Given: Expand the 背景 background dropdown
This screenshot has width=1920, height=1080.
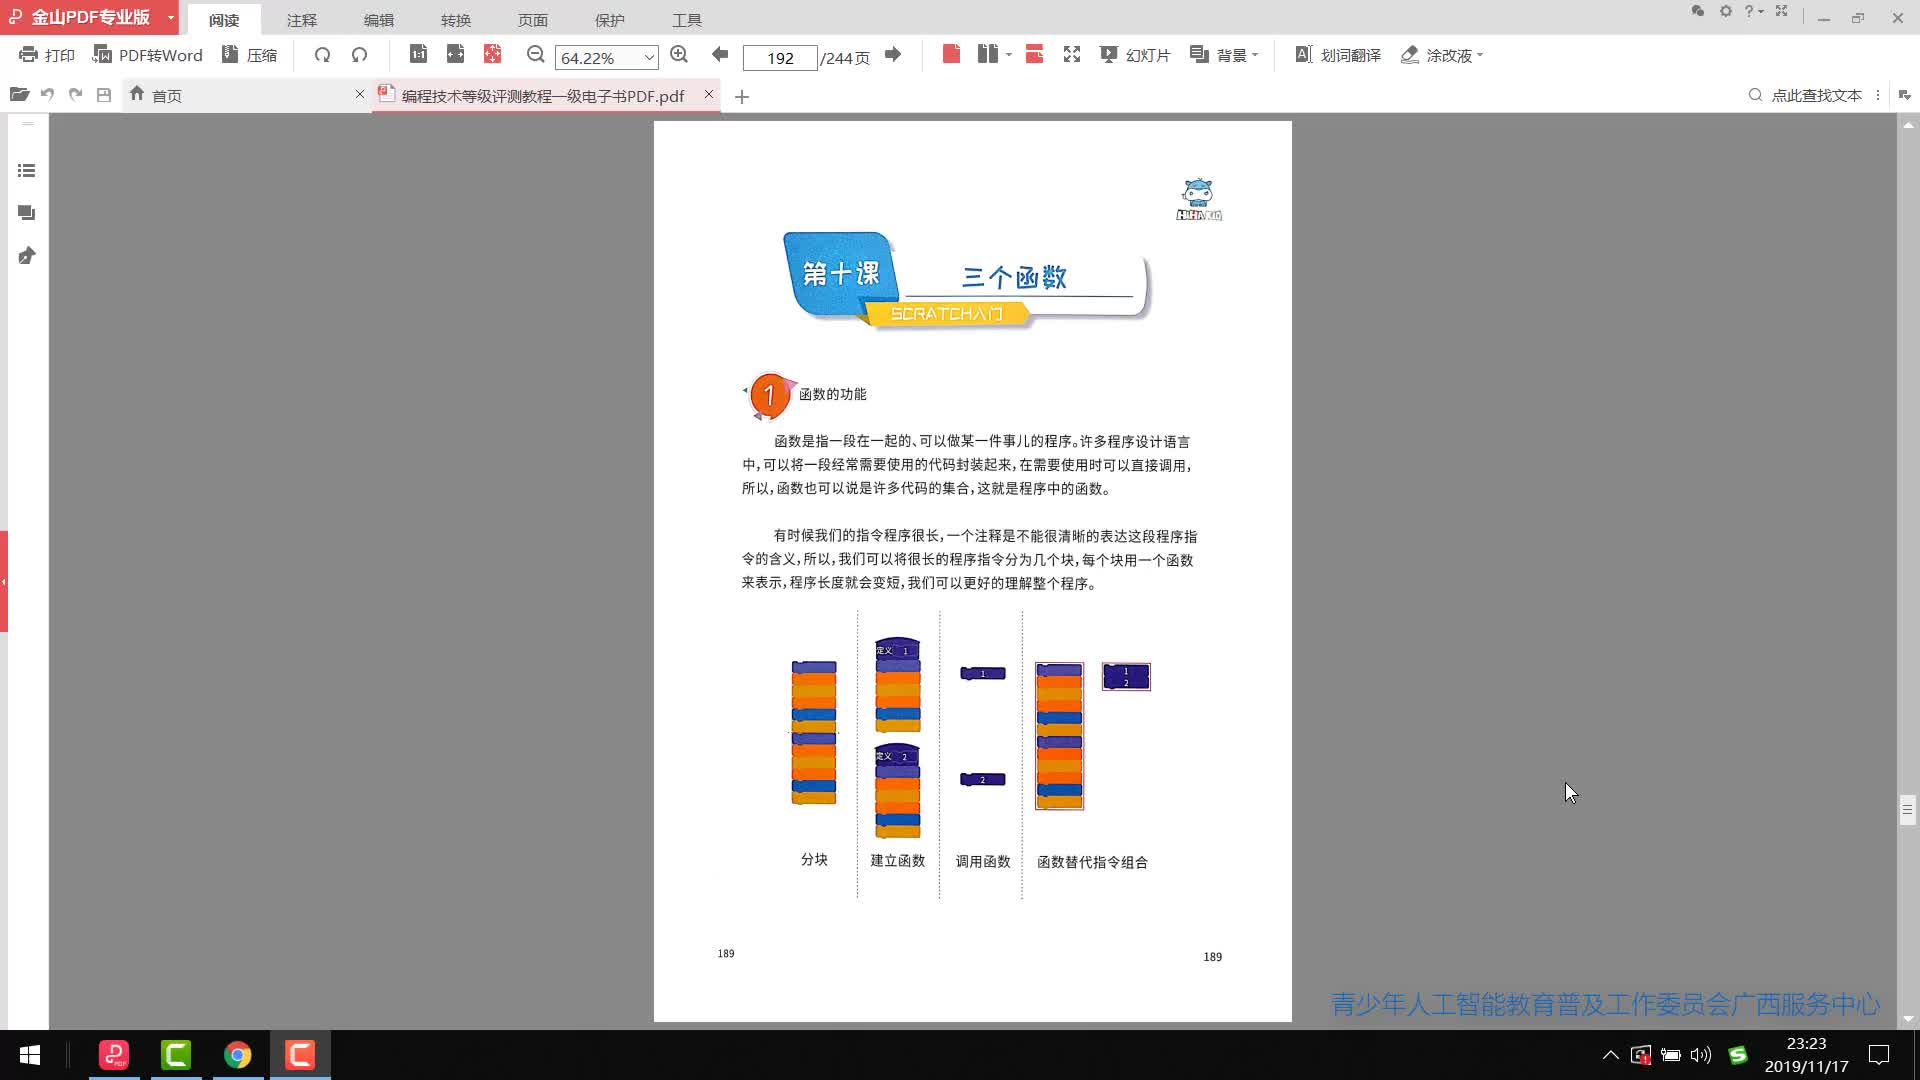Looking at the screenshot, I should tap(1254, 55).
